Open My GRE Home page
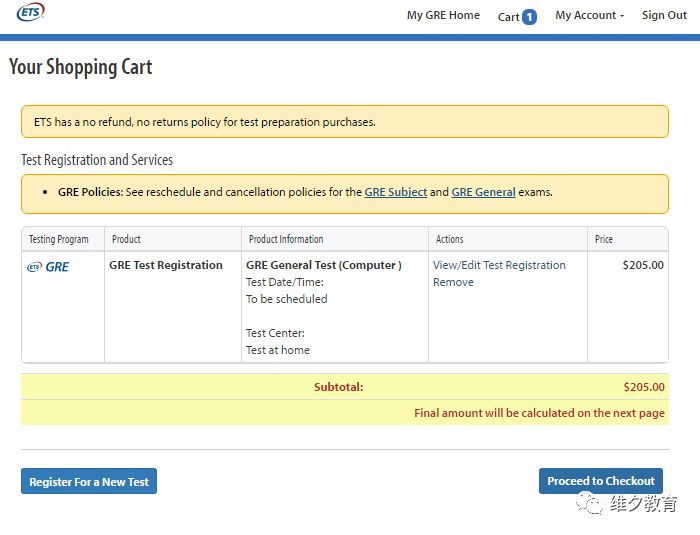Screen dimensions: 700x535 (443, 16)
